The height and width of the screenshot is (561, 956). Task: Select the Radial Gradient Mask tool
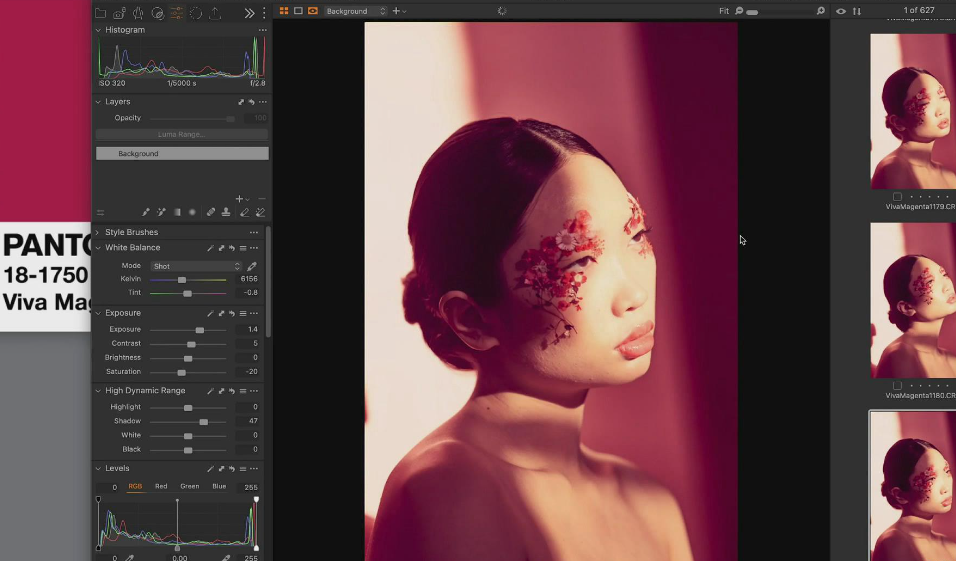[x=192, y=212]
